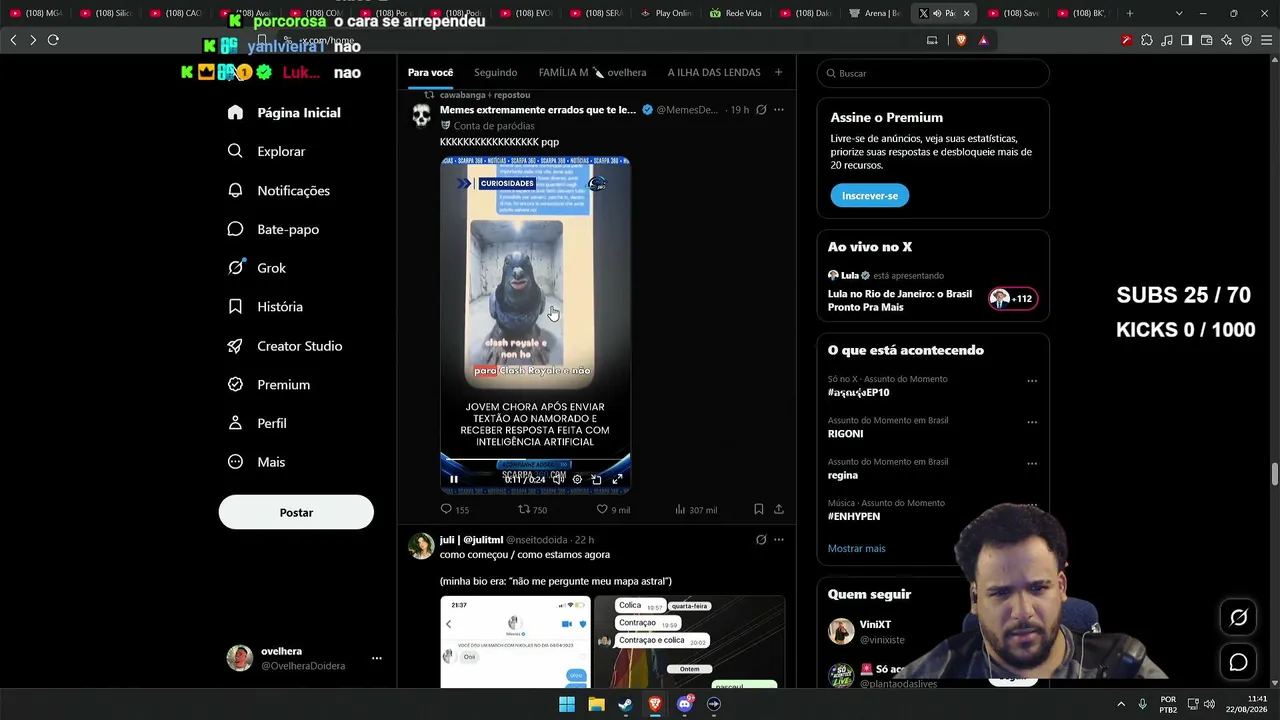Viewport: 1280px width, 720px height.
Task: Mute the video sound
Action: pyautogui.click(x=558, y=479)
